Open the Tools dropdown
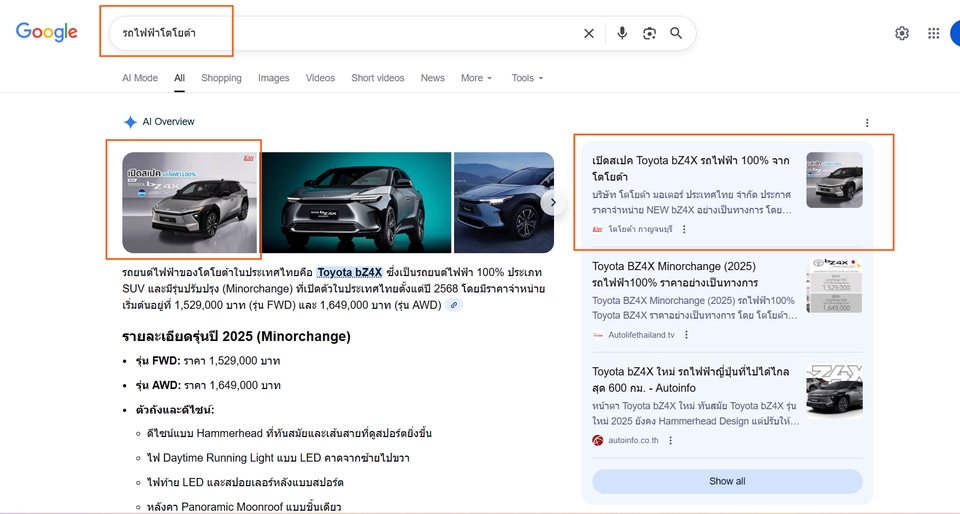Viewport: 960px width, 514px height. click(x=527, y=78)
